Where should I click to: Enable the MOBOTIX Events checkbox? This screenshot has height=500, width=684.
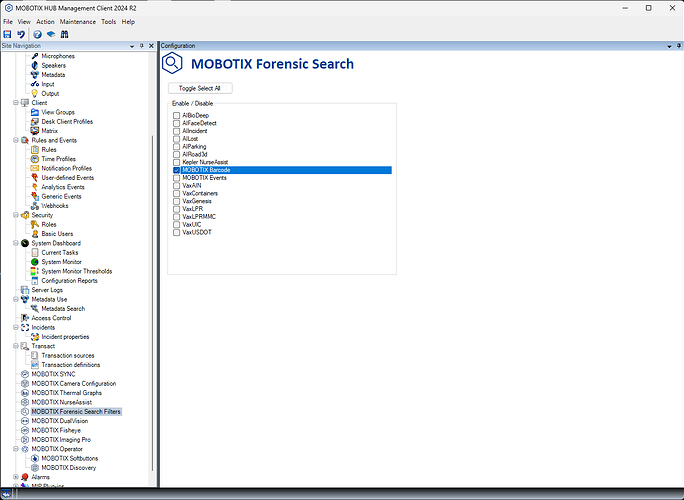[x=177, y=178]
